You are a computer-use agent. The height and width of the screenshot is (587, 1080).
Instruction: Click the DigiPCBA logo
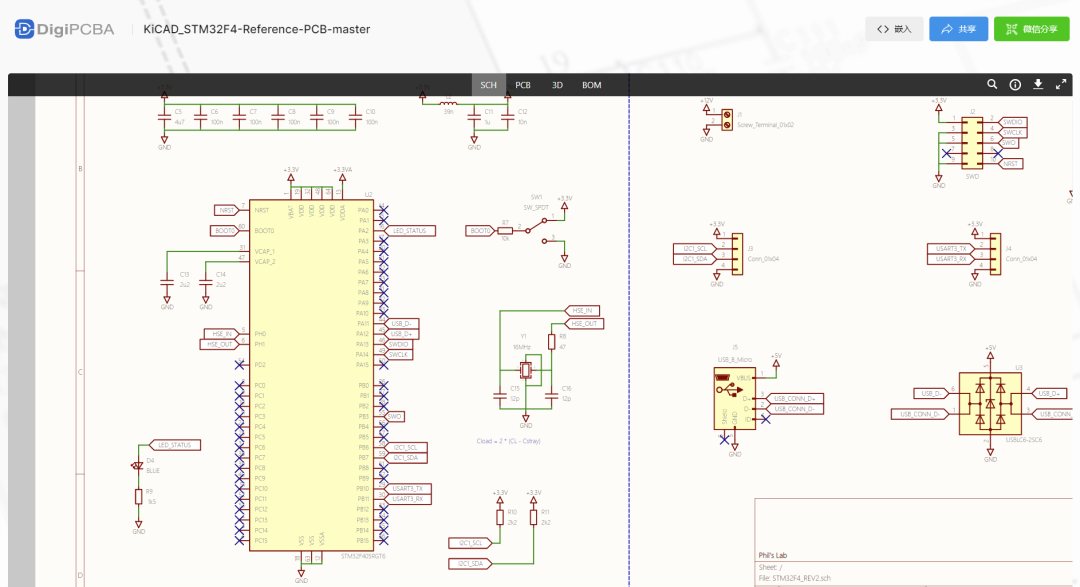tap(64, 29)
